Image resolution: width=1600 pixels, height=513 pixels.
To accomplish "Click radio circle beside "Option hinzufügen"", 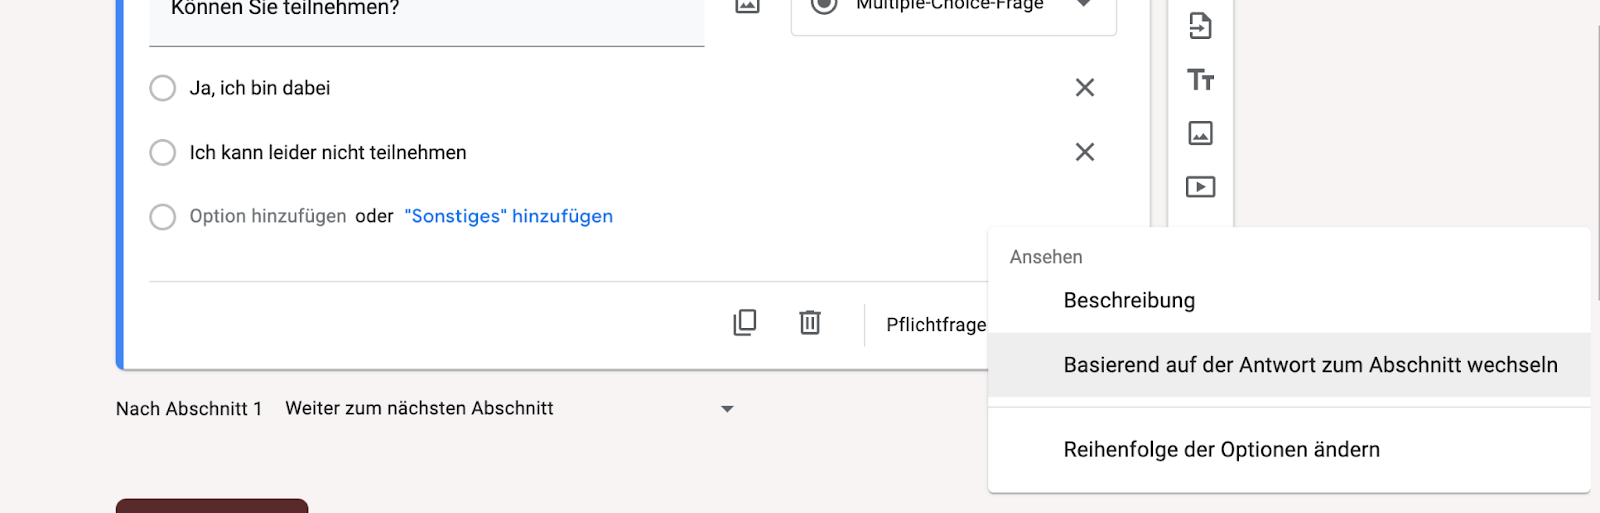I will pos(162,217).
